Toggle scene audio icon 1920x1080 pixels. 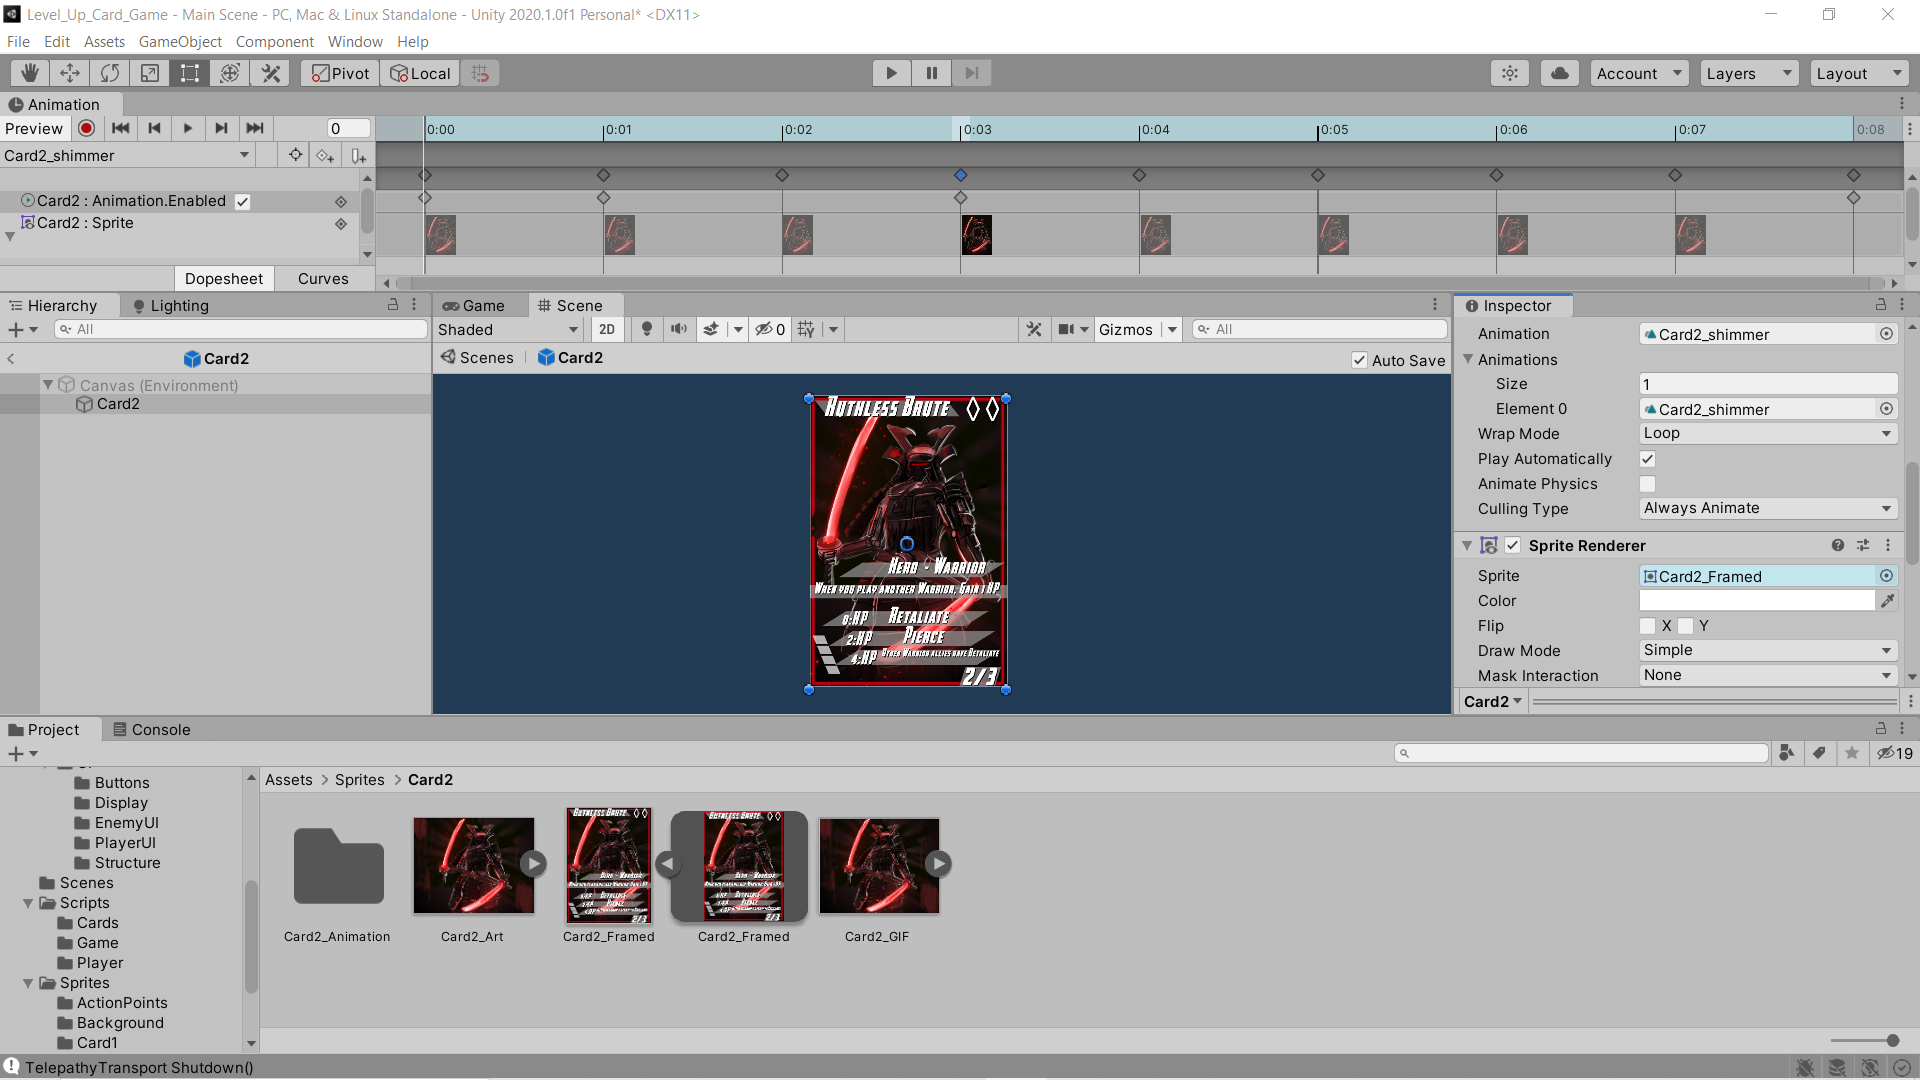coord(679,329)
